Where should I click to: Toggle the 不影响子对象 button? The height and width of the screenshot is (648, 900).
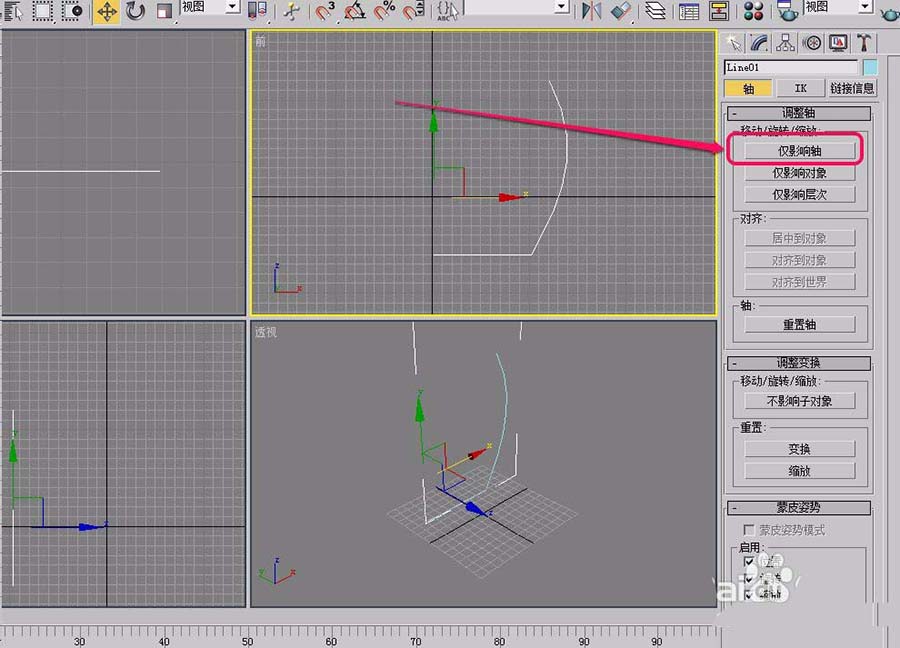(800, 401)
